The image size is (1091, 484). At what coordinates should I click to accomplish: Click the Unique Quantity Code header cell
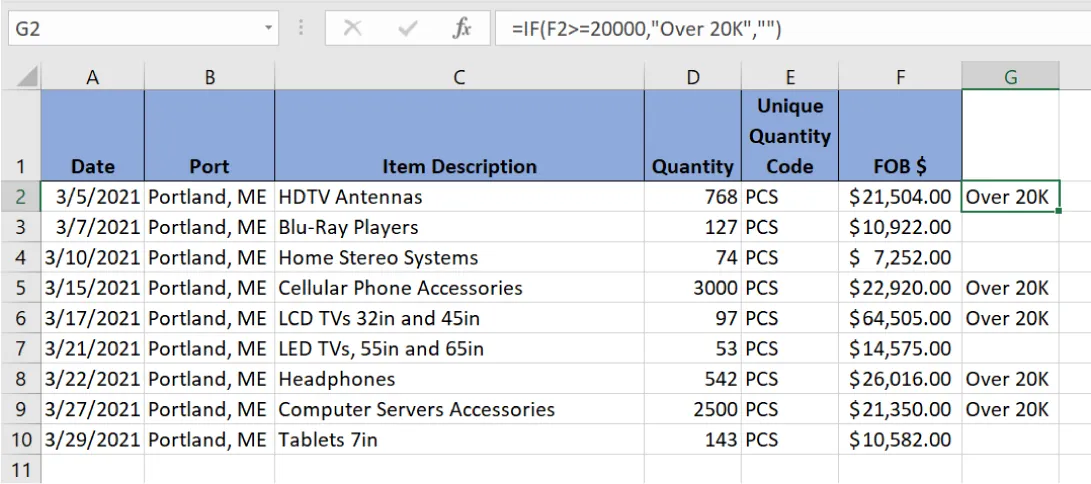point(789,136)
